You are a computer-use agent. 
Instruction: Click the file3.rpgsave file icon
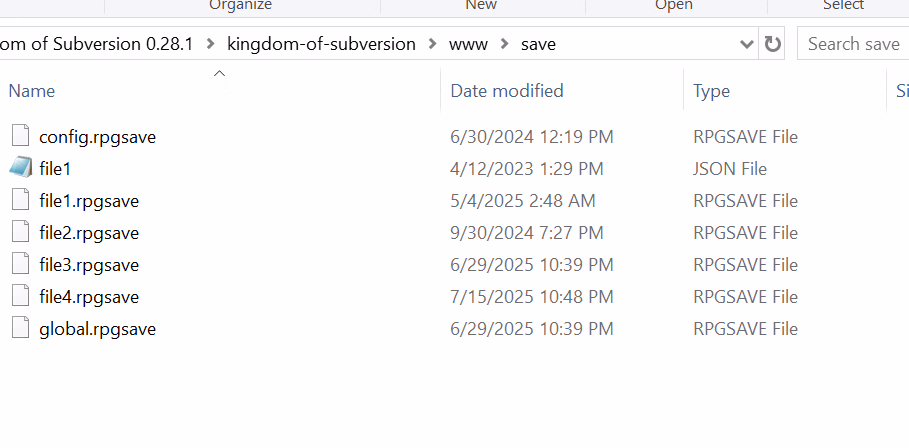point(20,264)
